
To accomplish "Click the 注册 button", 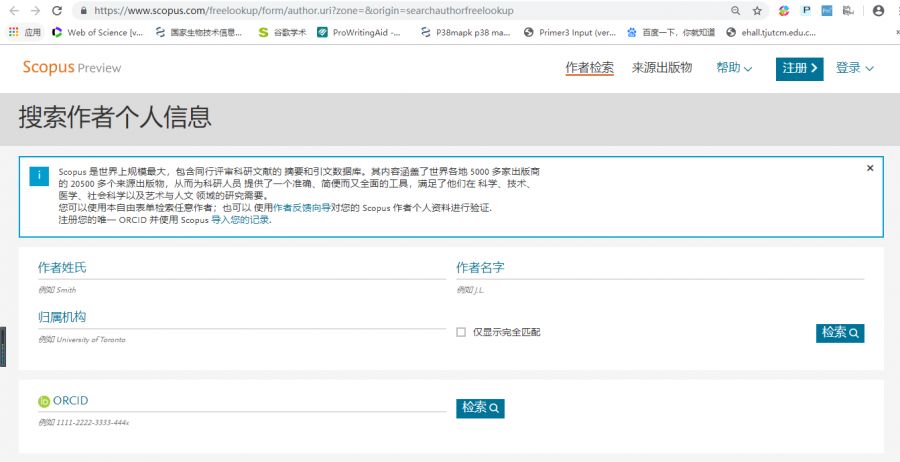I will click(800, 69).
